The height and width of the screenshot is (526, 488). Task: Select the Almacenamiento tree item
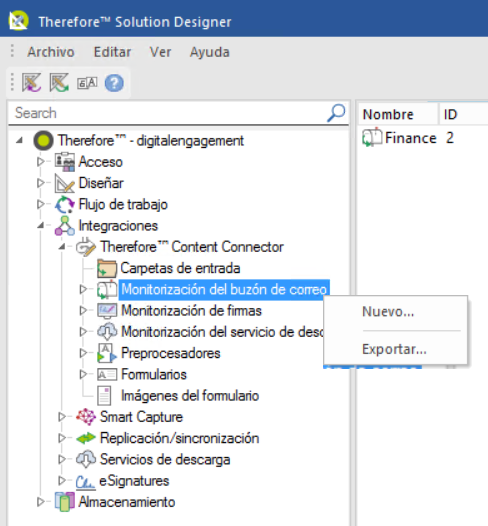(x=127, y=502)
